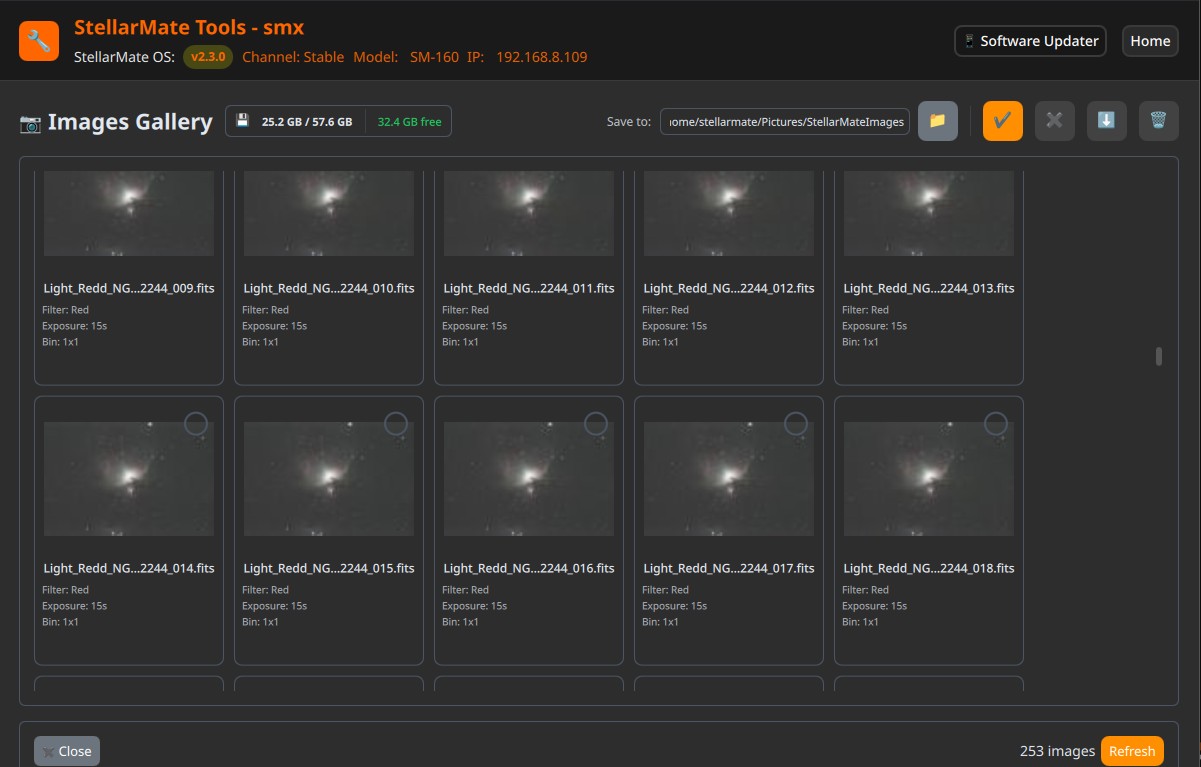The height and width of the screenshot is (767, 1201).
Task: Open thumbnail of Light_Redd_NG...2244_011.fits
Action: pos(529,213)
